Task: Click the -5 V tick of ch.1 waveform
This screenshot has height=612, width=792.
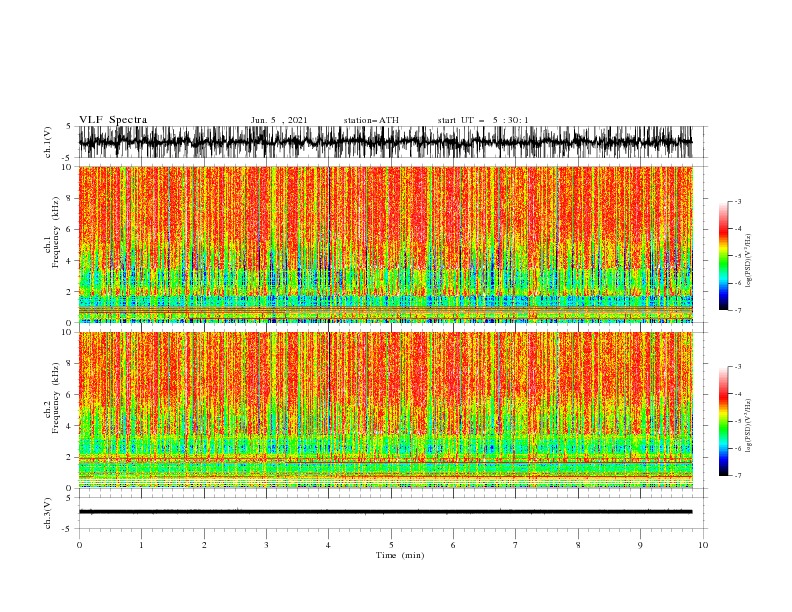Action: click(68, 158)
